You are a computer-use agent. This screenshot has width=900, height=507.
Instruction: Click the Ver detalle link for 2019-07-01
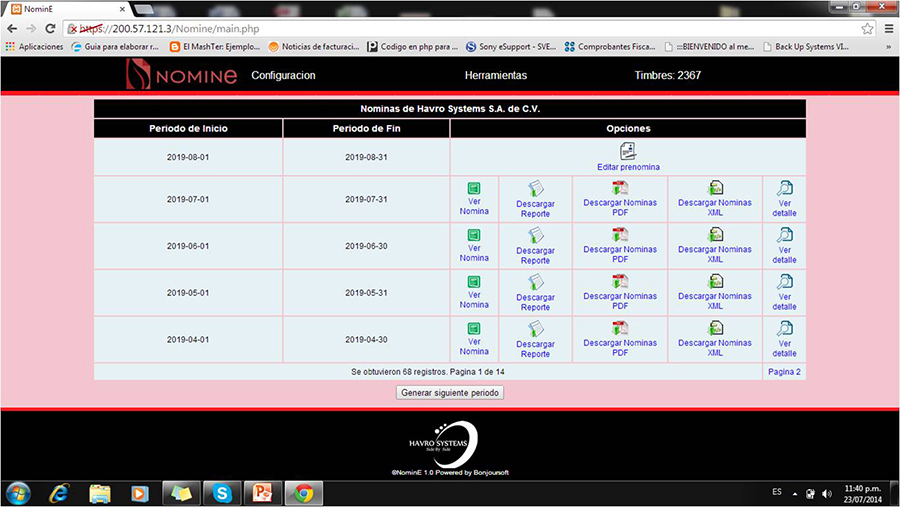[x=785, y=206]
